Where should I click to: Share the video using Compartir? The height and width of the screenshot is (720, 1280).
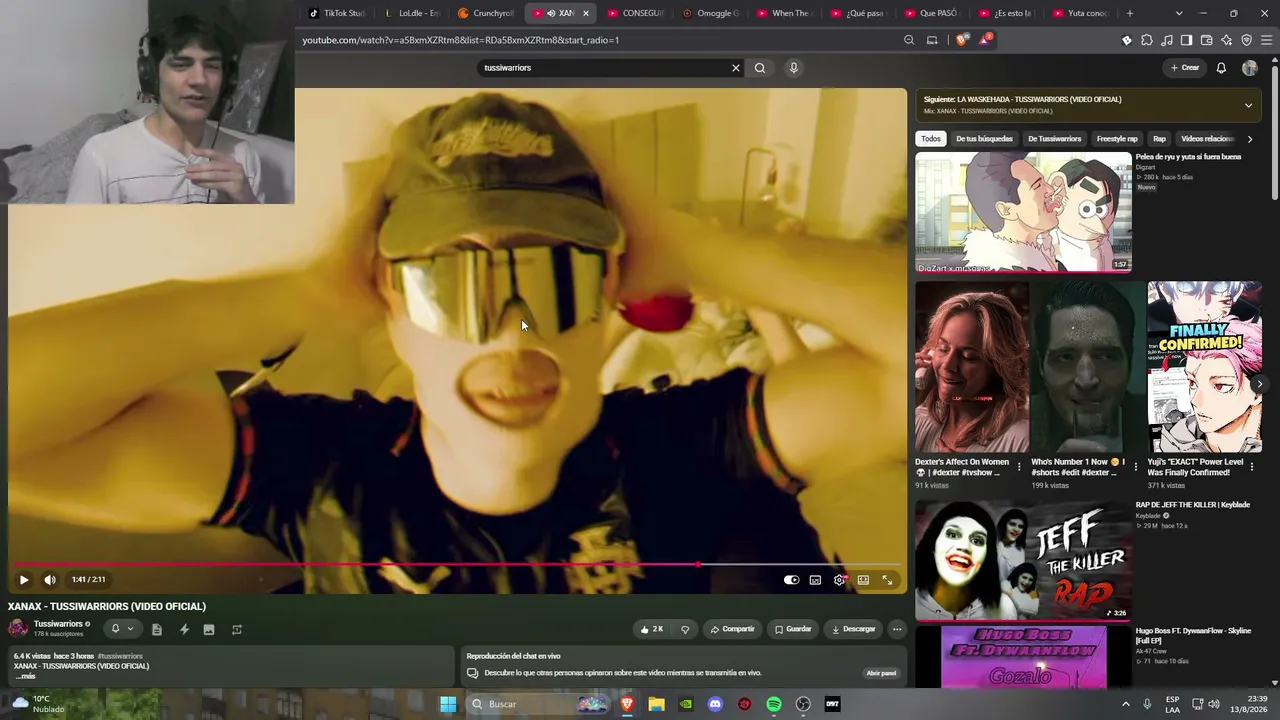[732, 629]
